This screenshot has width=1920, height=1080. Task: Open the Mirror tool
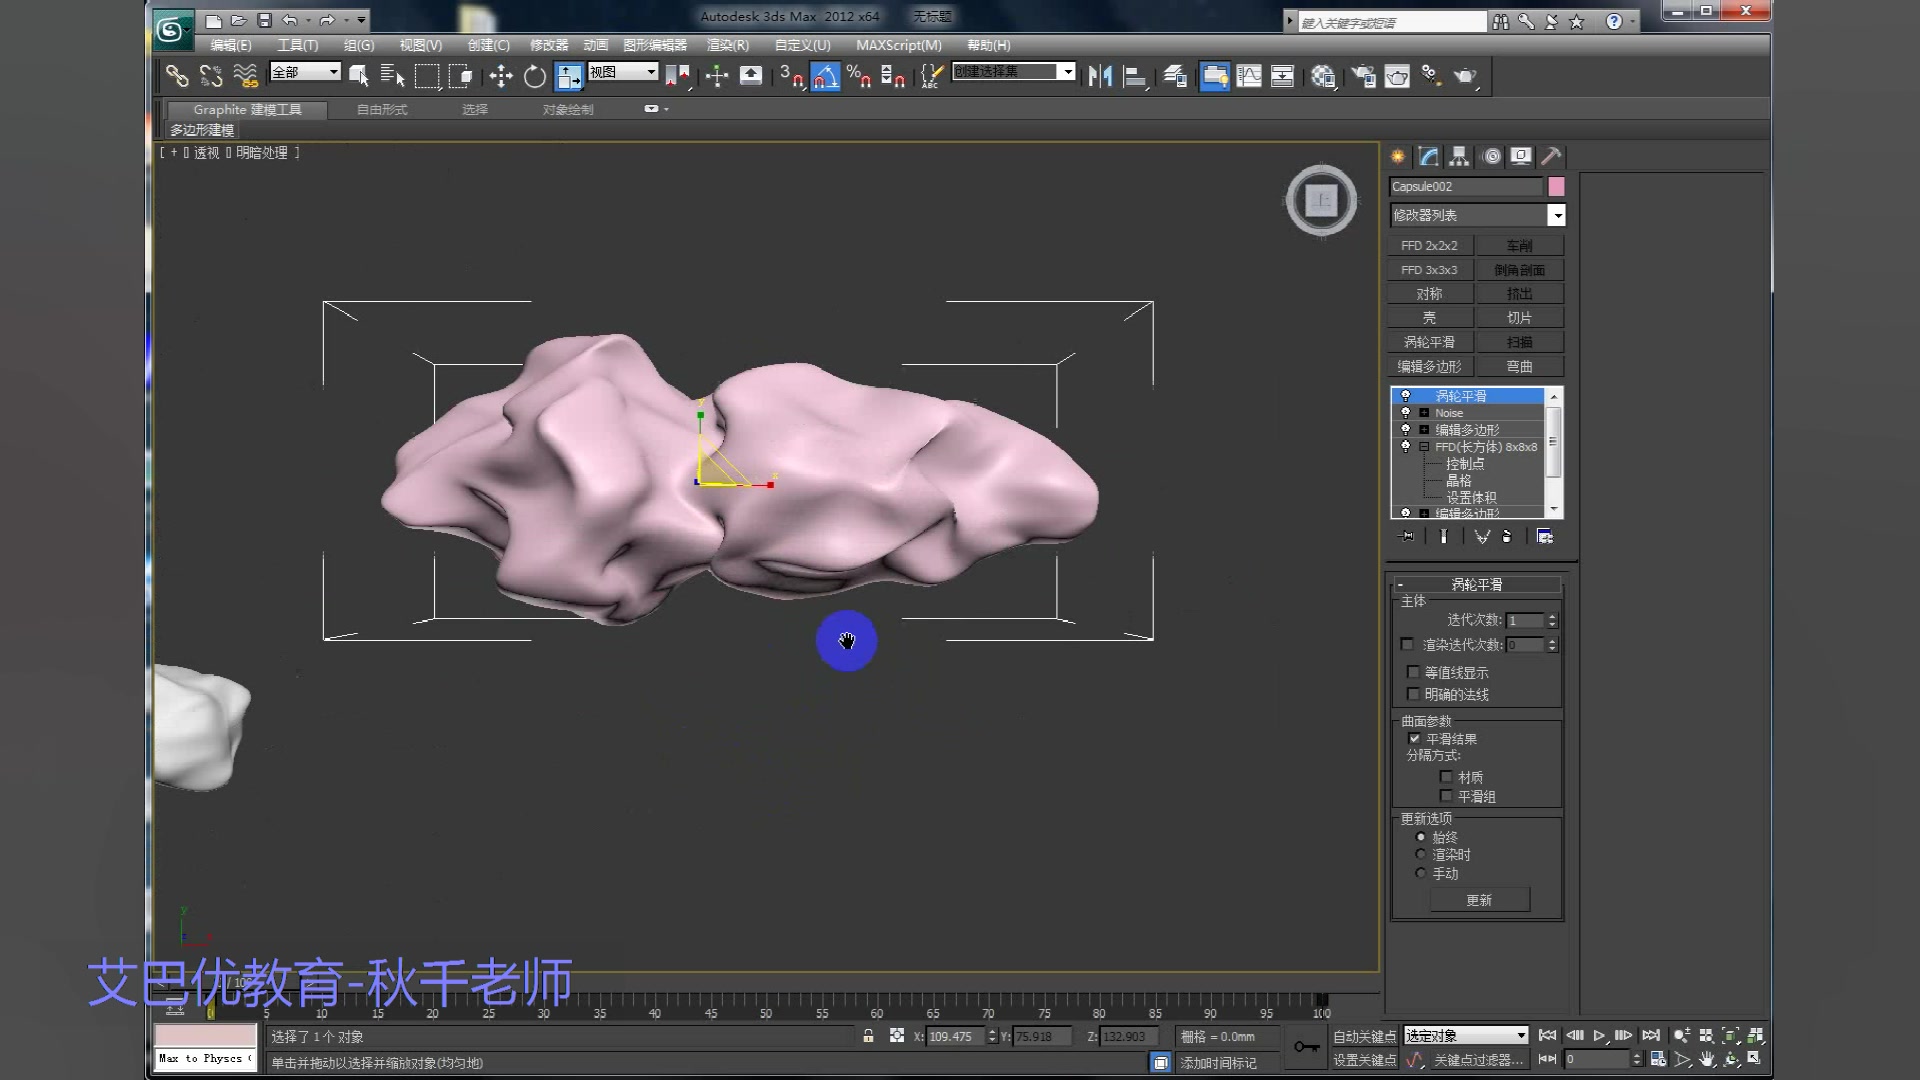click(x=1100, y=76)
